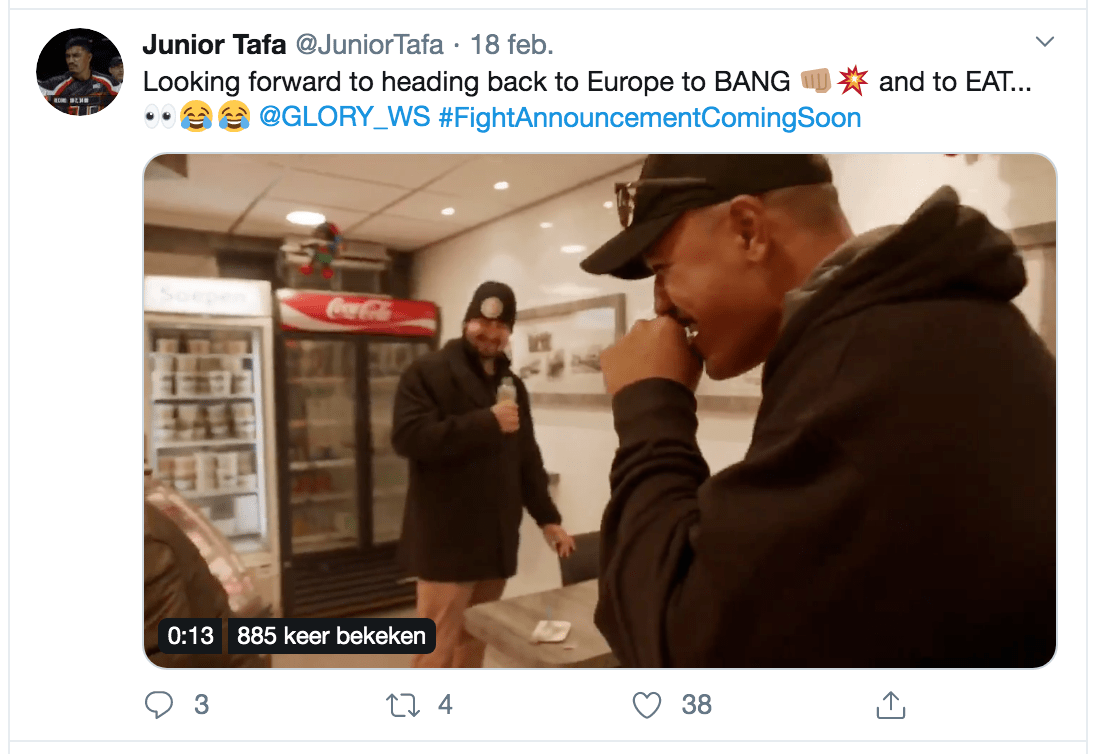
Task: Click the 18 feb. timestamp
Action: [x=512, y=44]
